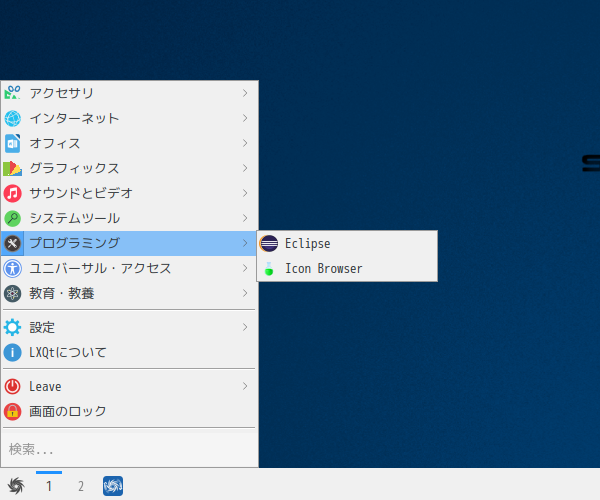Click the 検索 search field
Viewport: 600px width, 500px height.
(129, 449)
